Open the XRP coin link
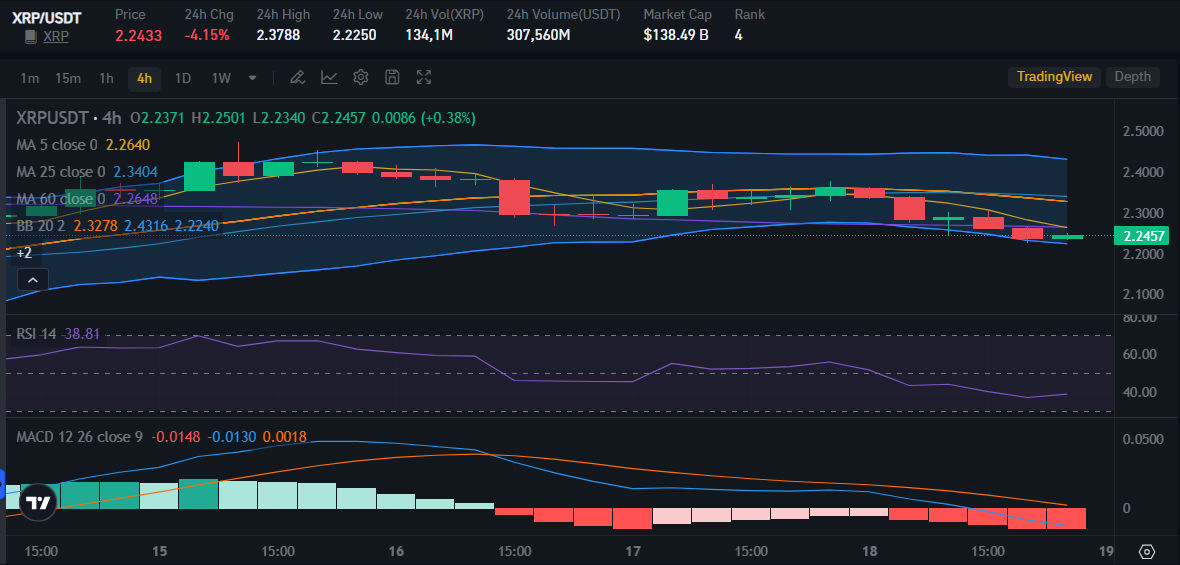Viewport: 1180px width, 565px height. 55,36
